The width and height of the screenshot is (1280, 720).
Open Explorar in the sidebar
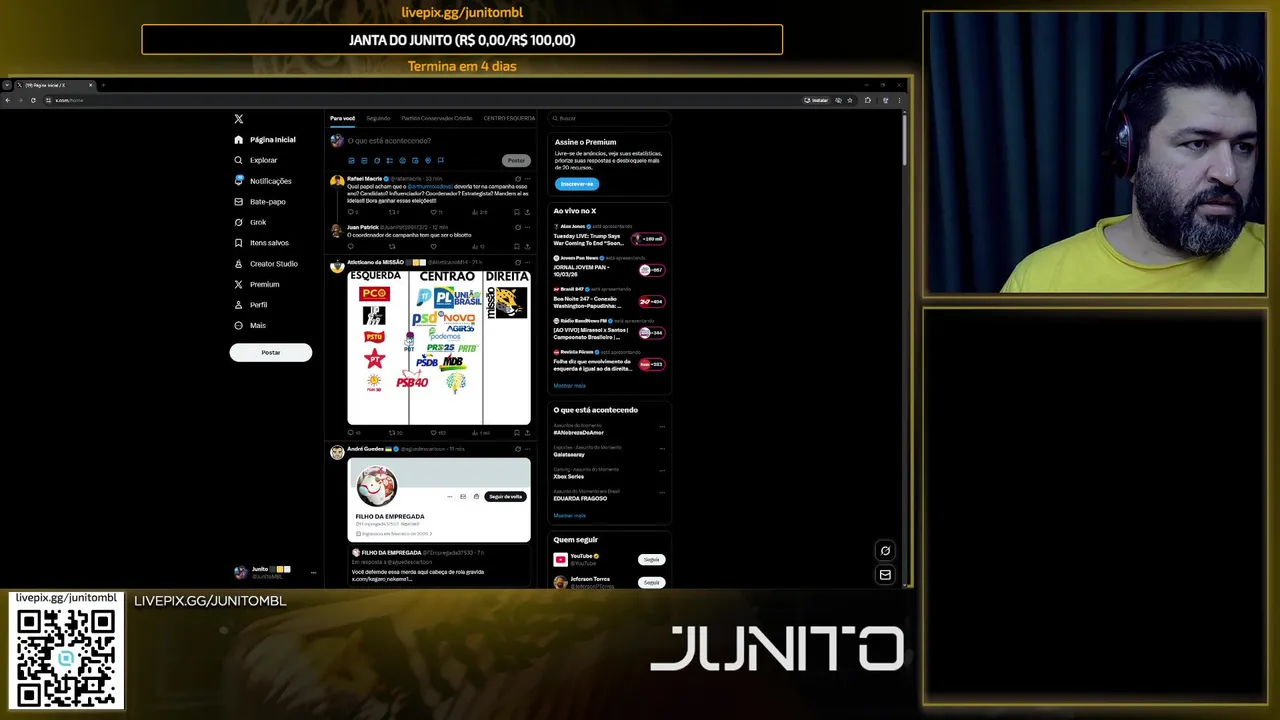[x=256, y=160]
